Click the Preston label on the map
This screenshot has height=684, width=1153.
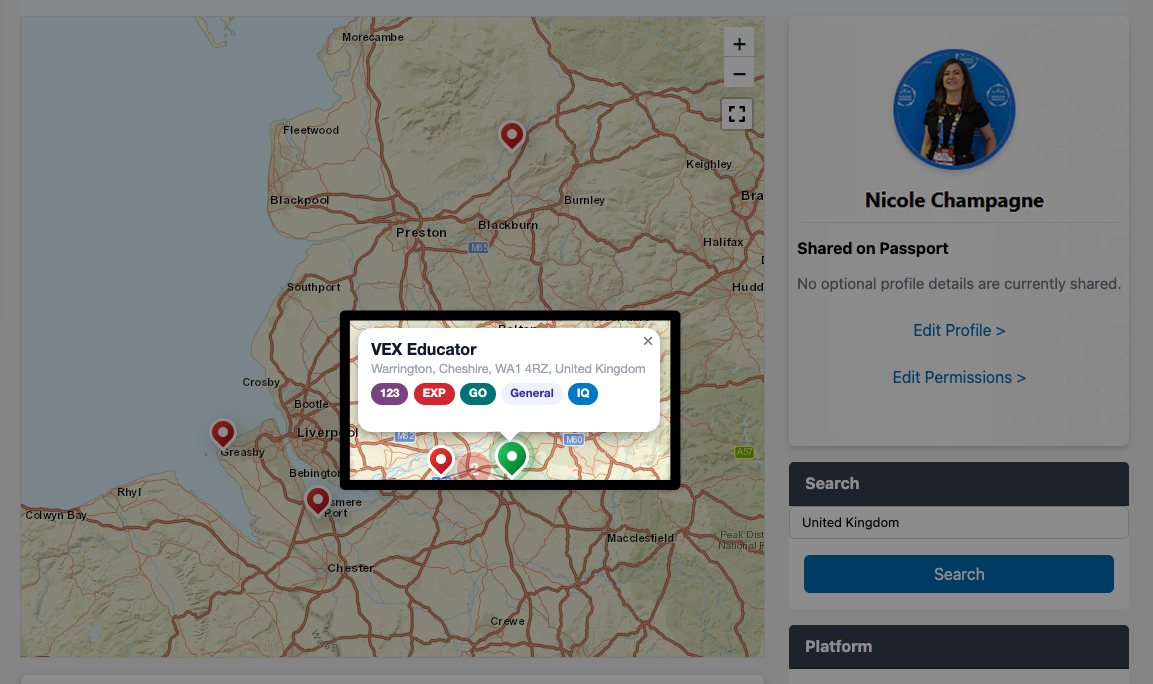421,232
